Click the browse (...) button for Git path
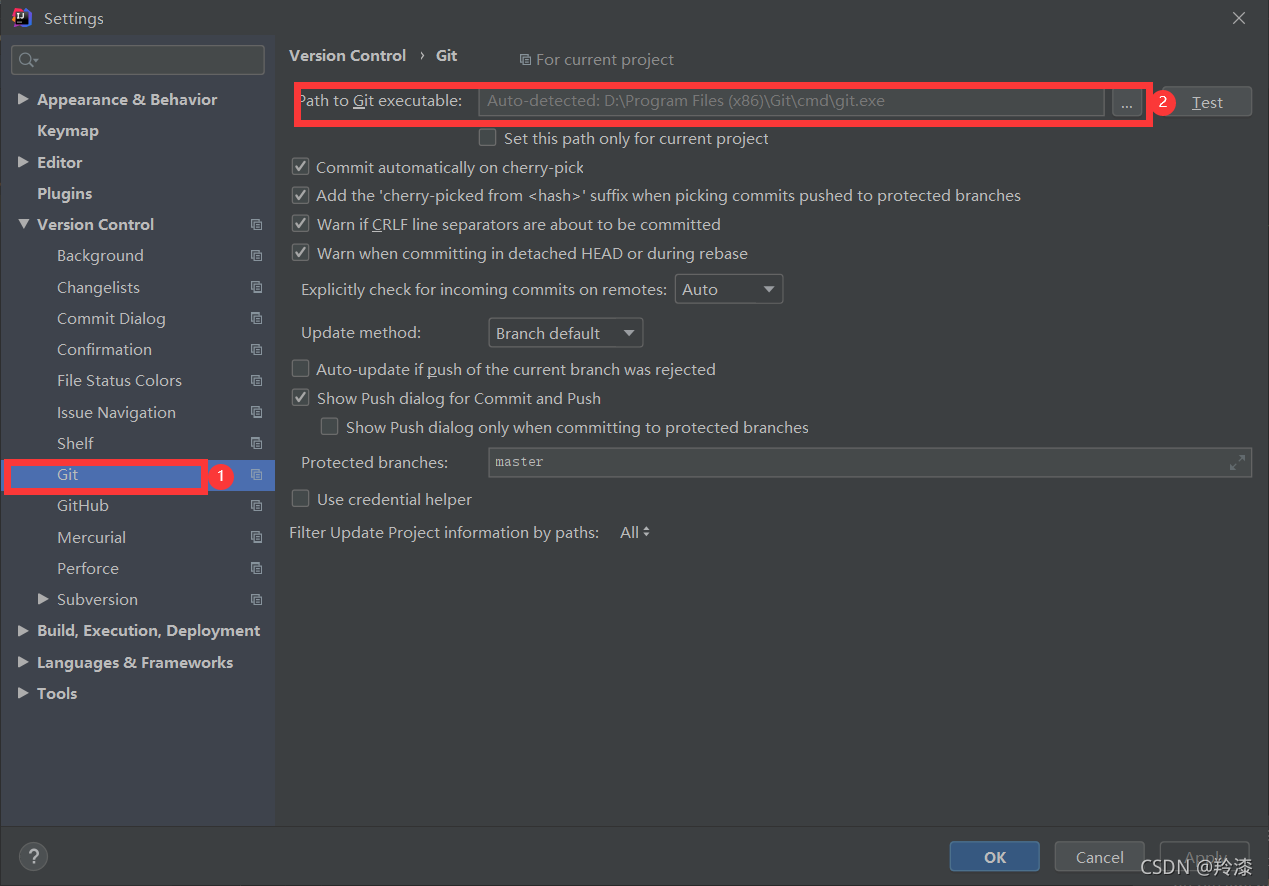The height and width of the screenshot is (886, 1269). pyautogui.click(x=1127, y=102)
